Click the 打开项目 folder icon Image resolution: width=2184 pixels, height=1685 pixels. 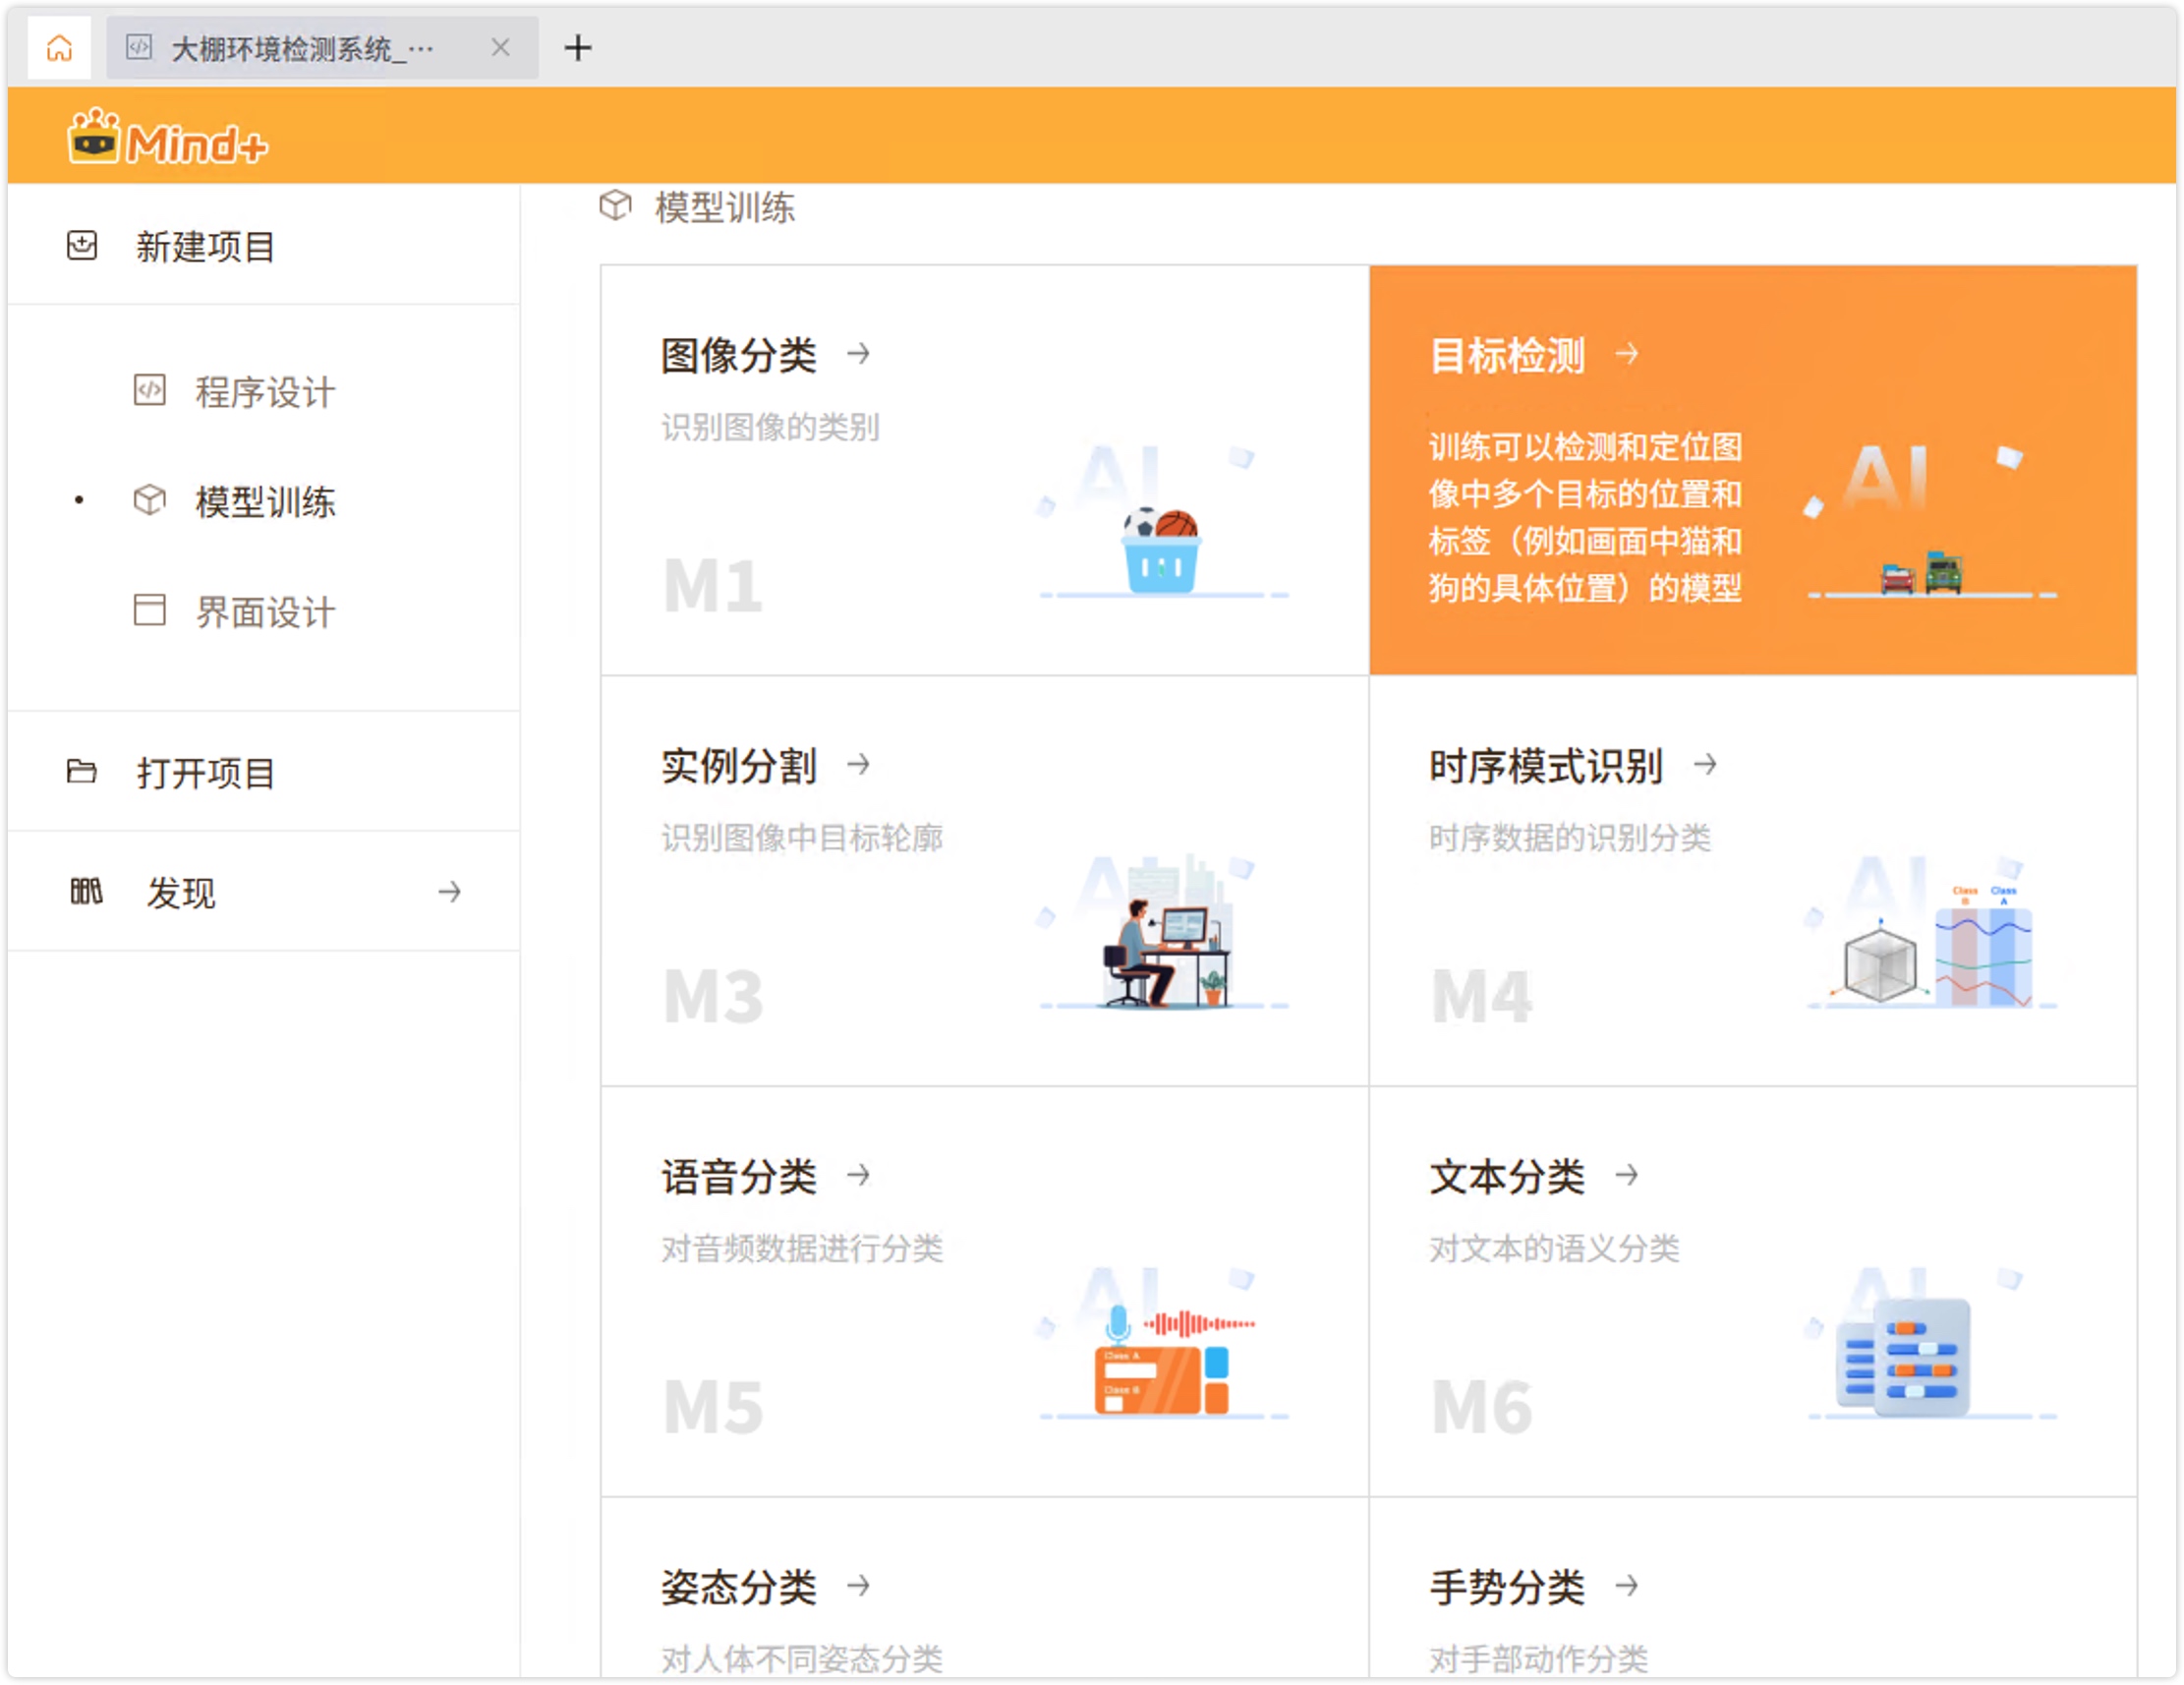pos(82,771)
